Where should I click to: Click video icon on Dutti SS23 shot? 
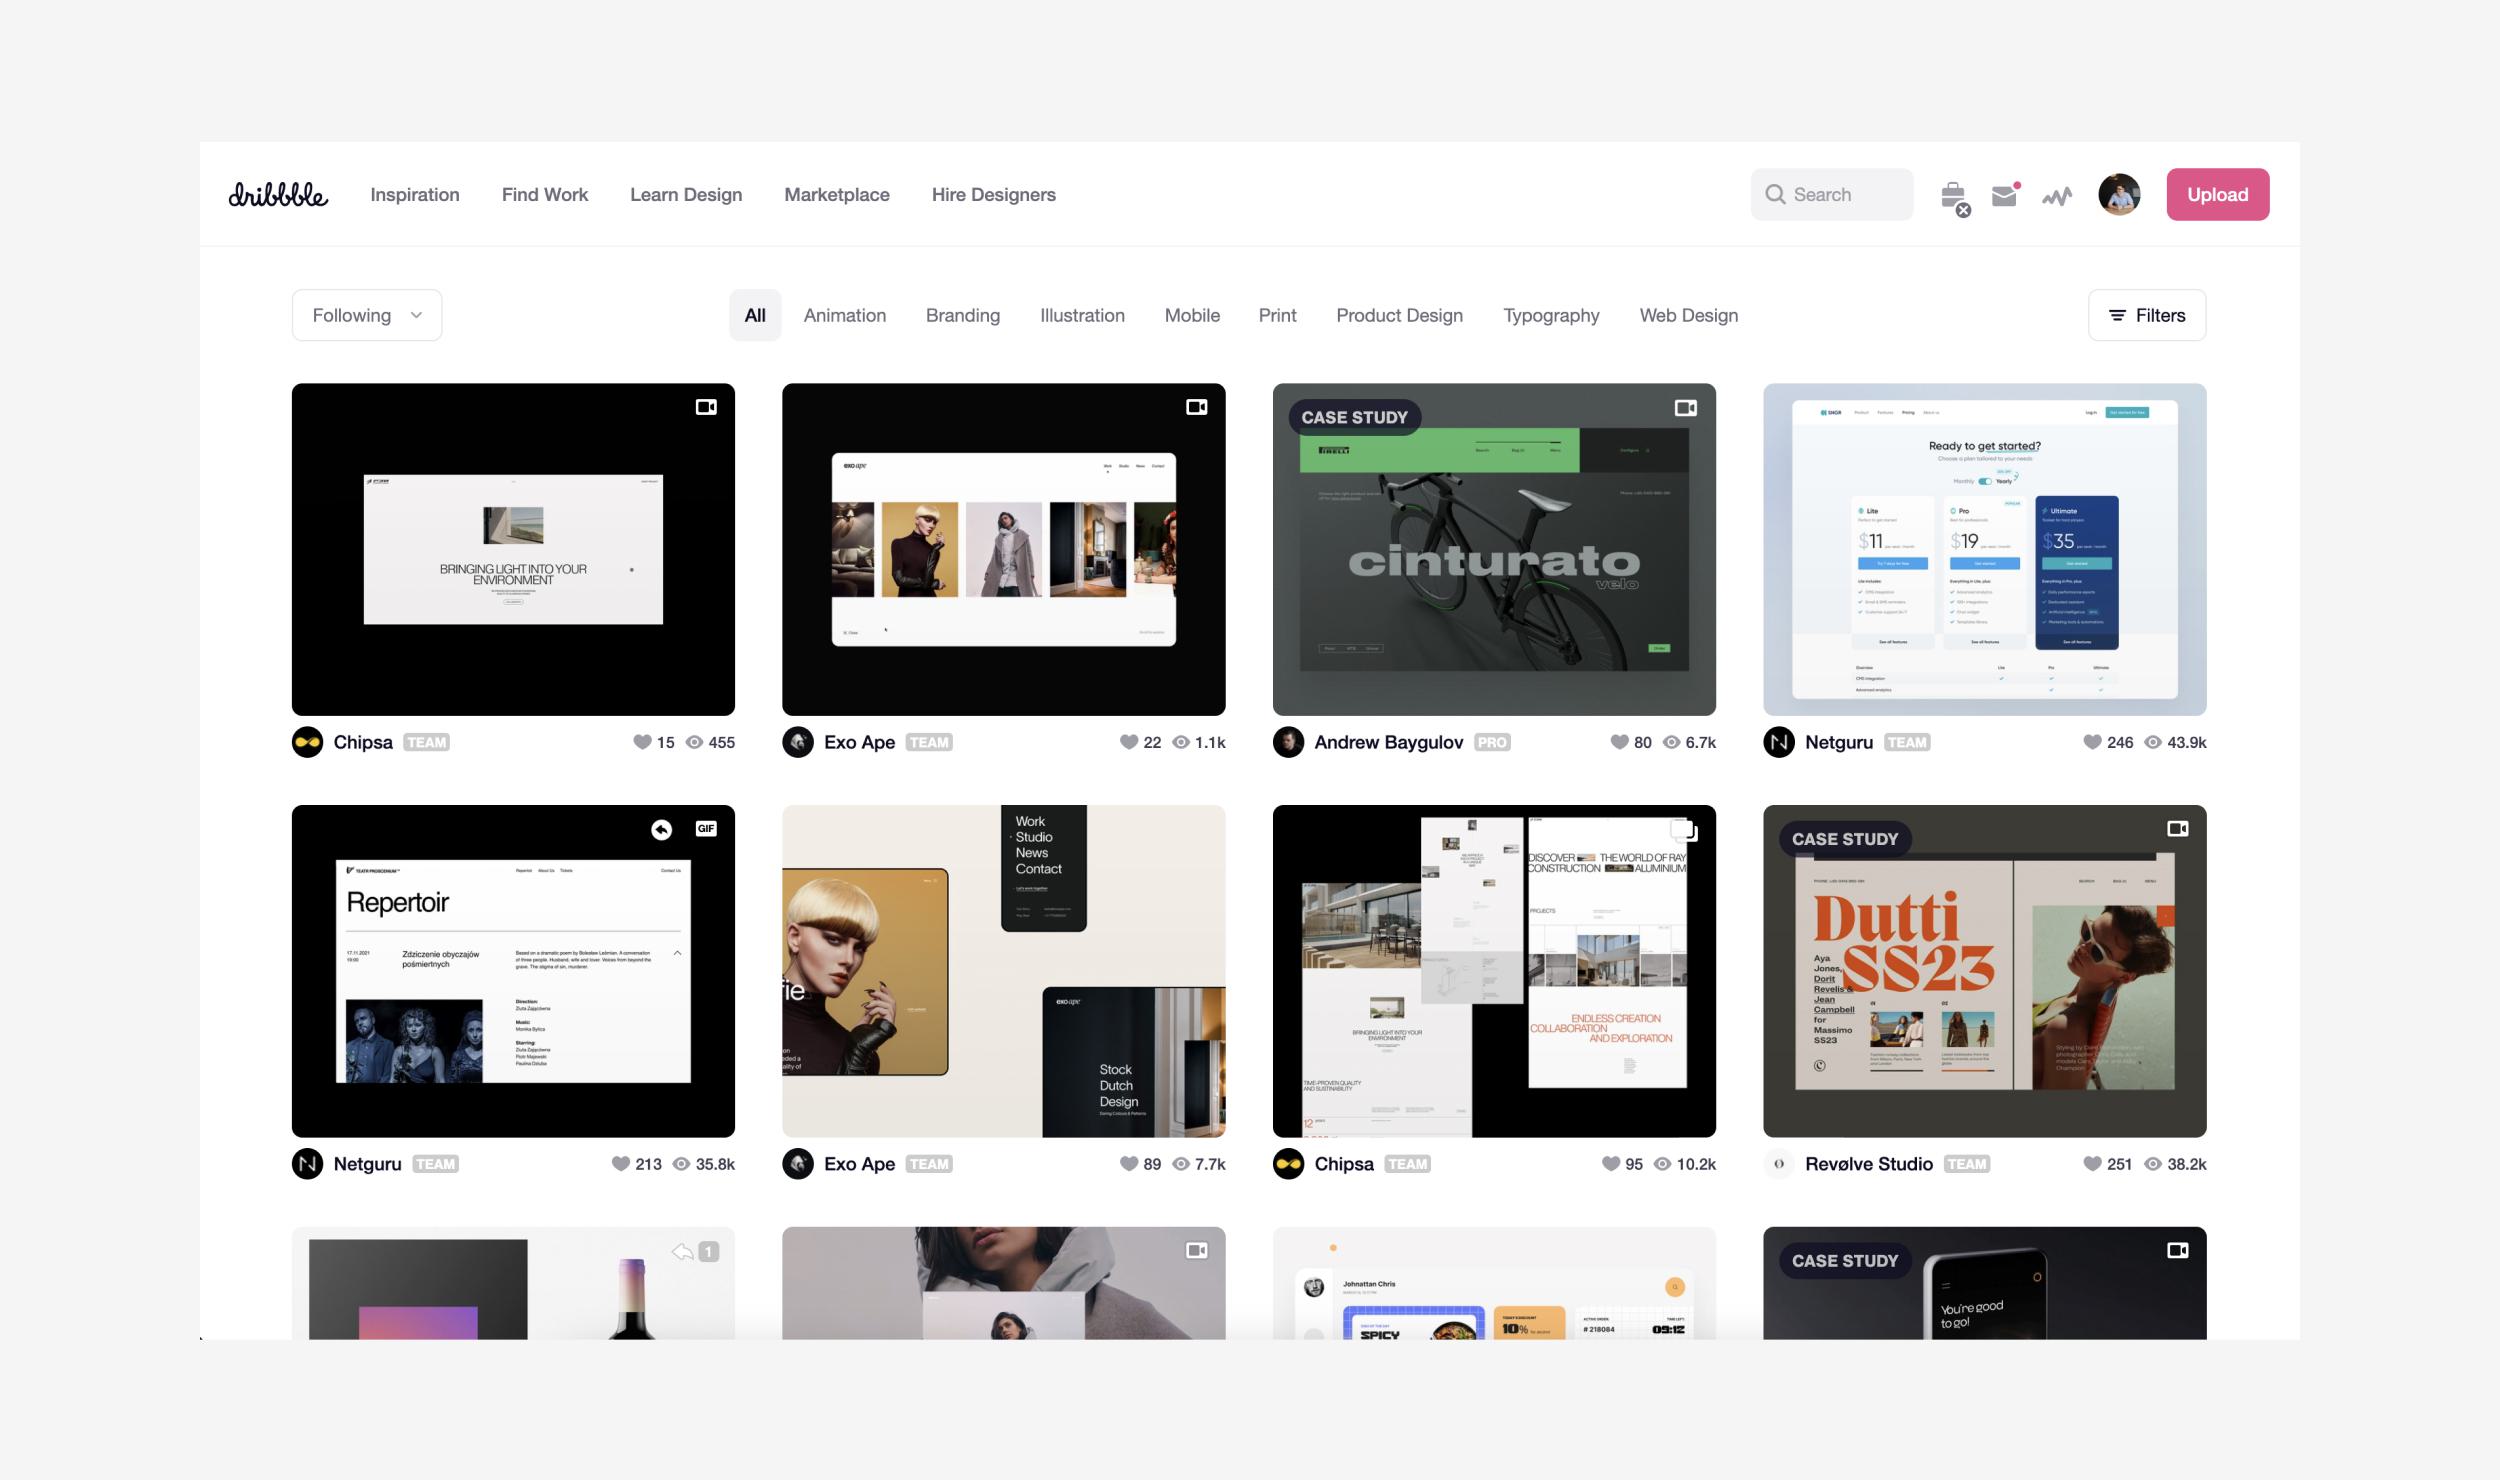click(2178, 829)
